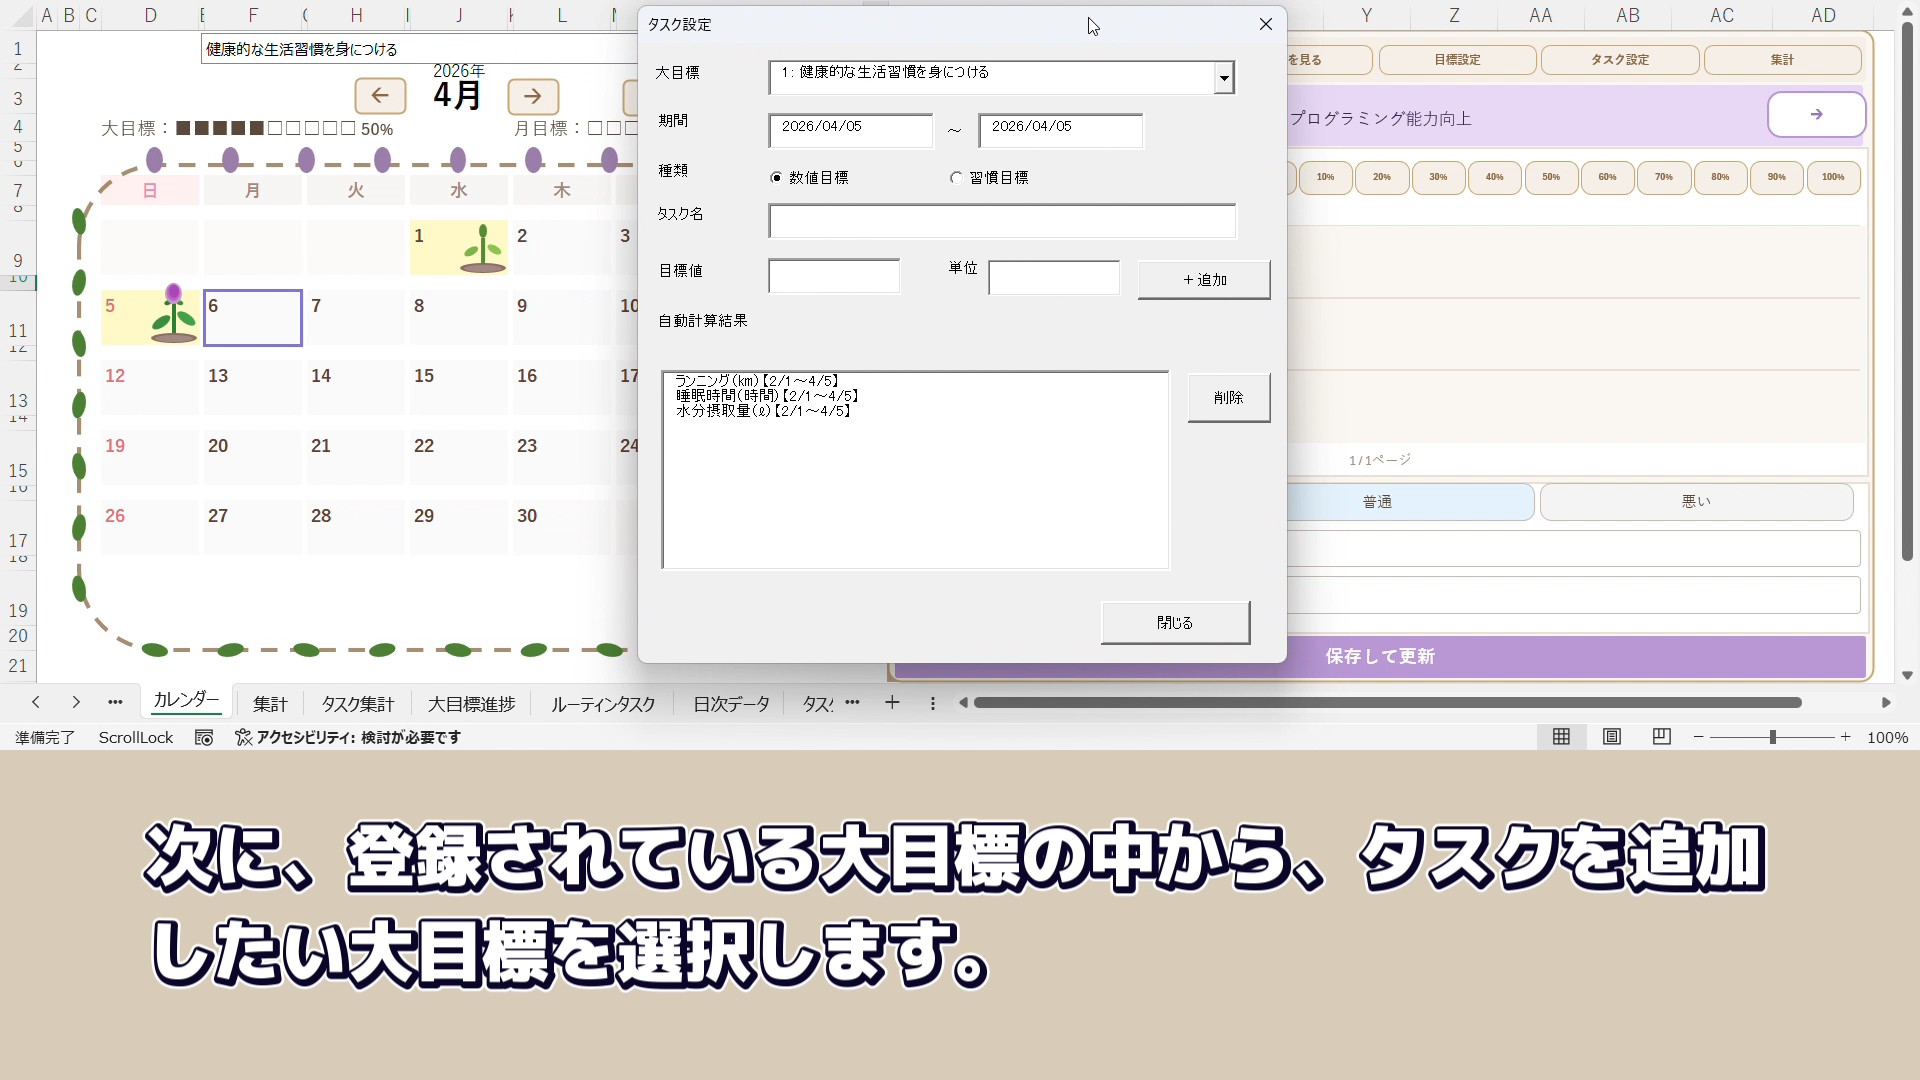Click the new sheet plus icon

[892, 703]
